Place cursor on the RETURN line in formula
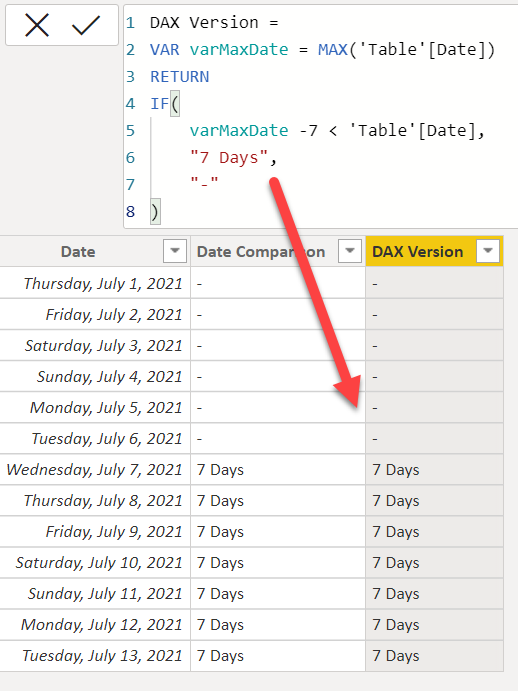The height and width of the screenshot is (691, 518). pyautogui.click(x=180, y=77)
